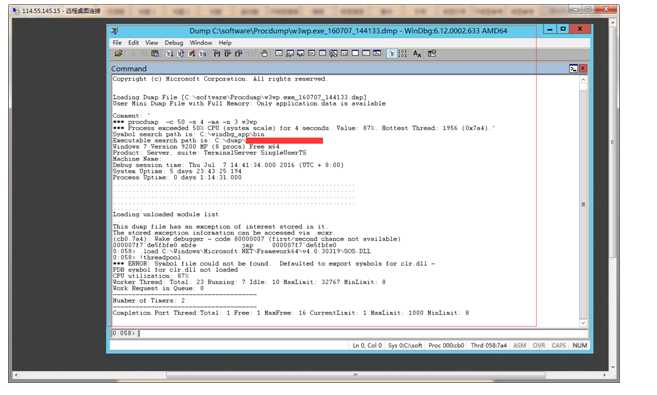This screenshot has width=657, height=395.
Task: Click the Break toolbar icon
Action: pos(203,53)
